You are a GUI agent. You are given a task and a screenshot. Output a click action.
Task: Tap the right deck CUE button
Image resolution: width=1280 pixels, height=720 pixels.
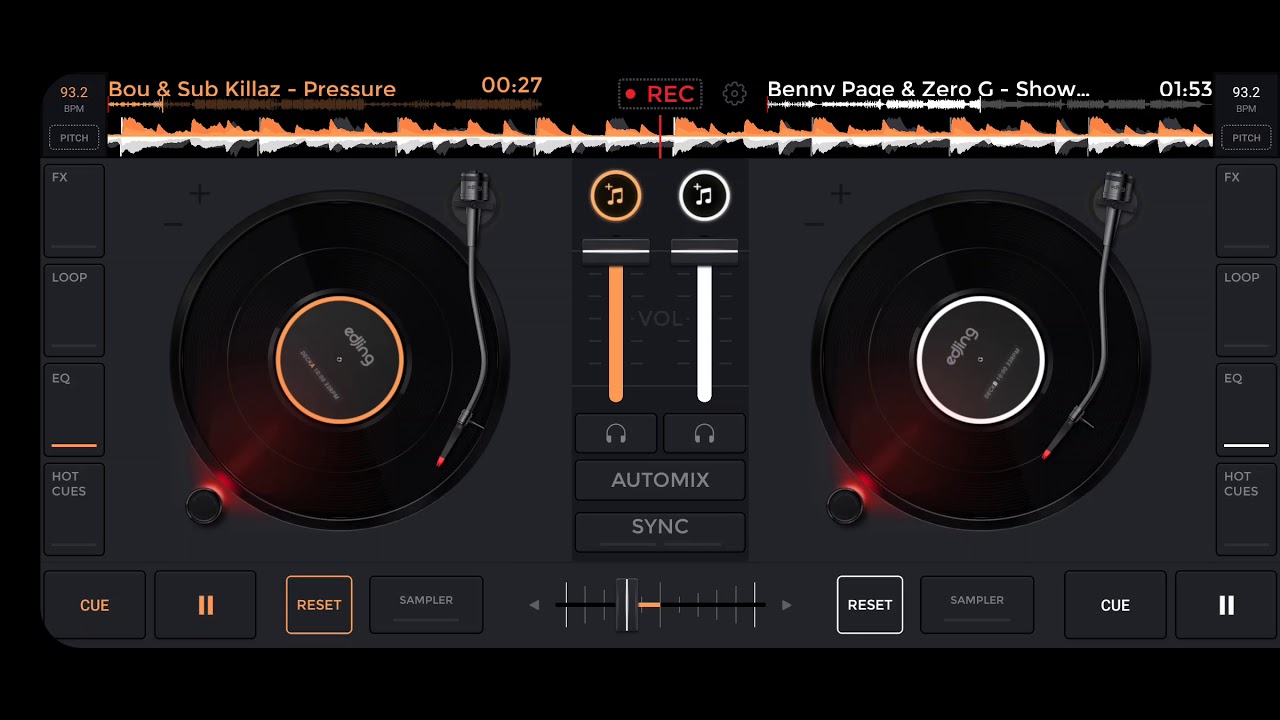click(1115, 605)
